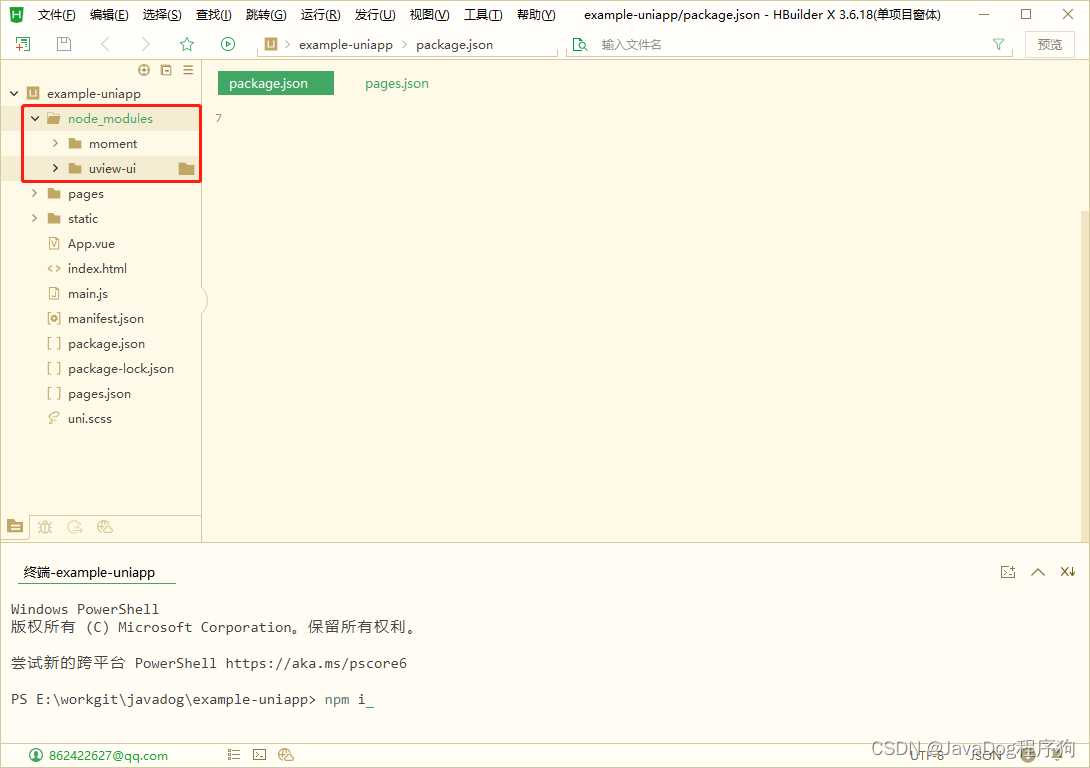
Task: Collapse the terminal panel with the chevron
Action: 1038,571
